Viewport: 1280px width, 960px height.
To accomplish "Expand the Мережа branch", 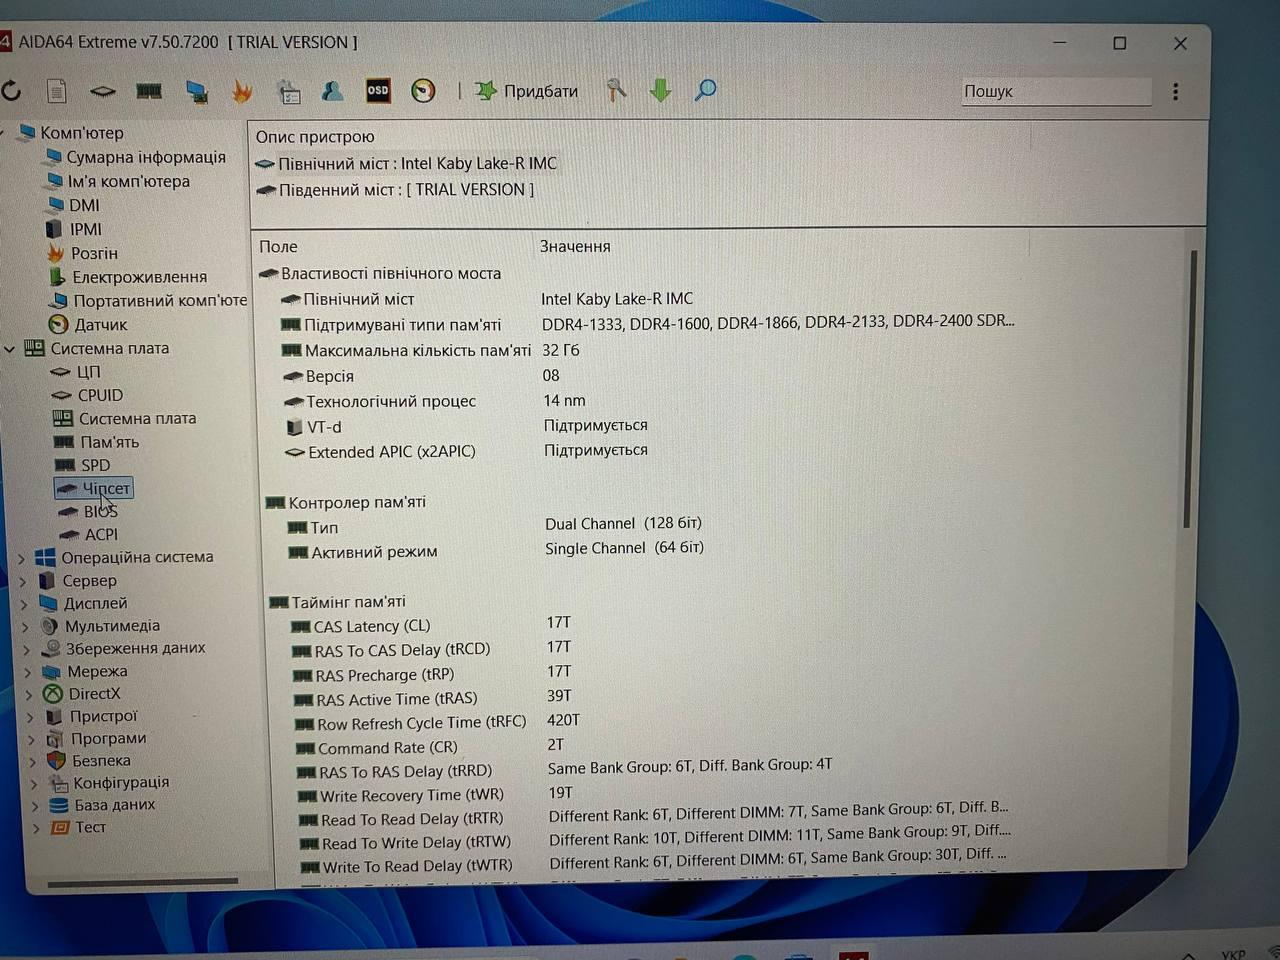I will (x=28, y=672).
